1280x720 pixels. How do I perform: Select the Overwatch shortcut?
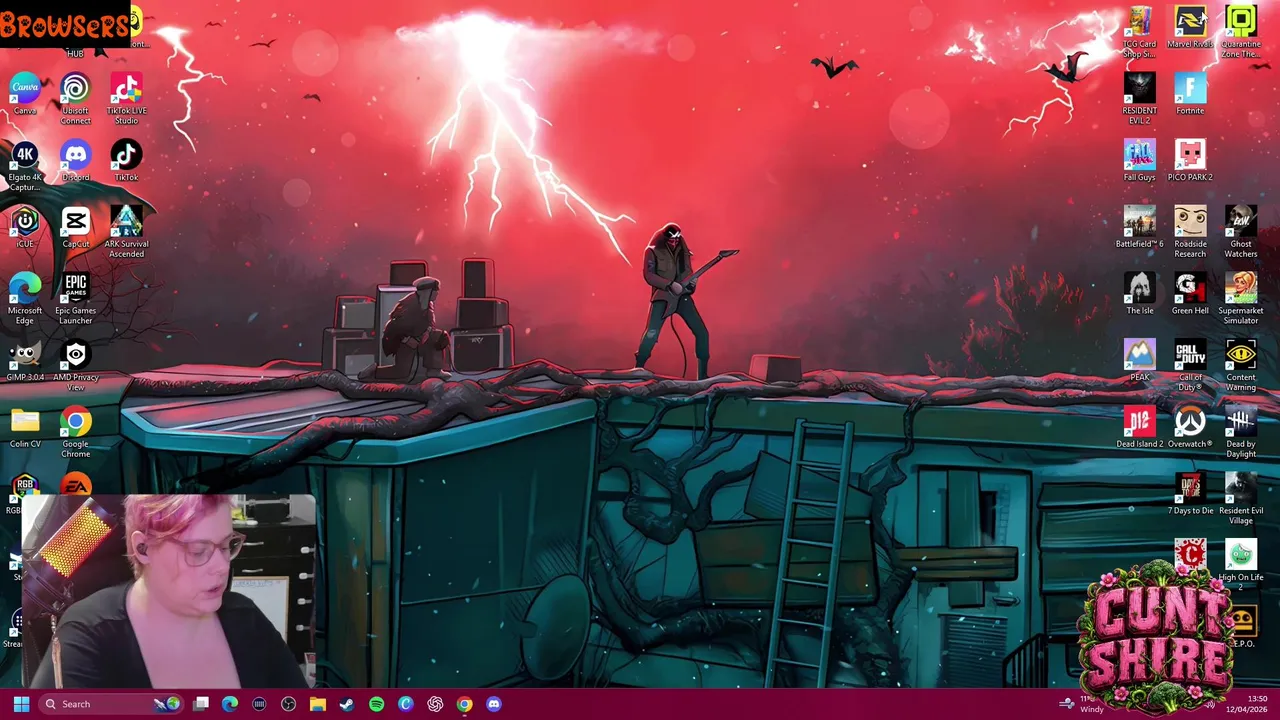point(1190,427)
